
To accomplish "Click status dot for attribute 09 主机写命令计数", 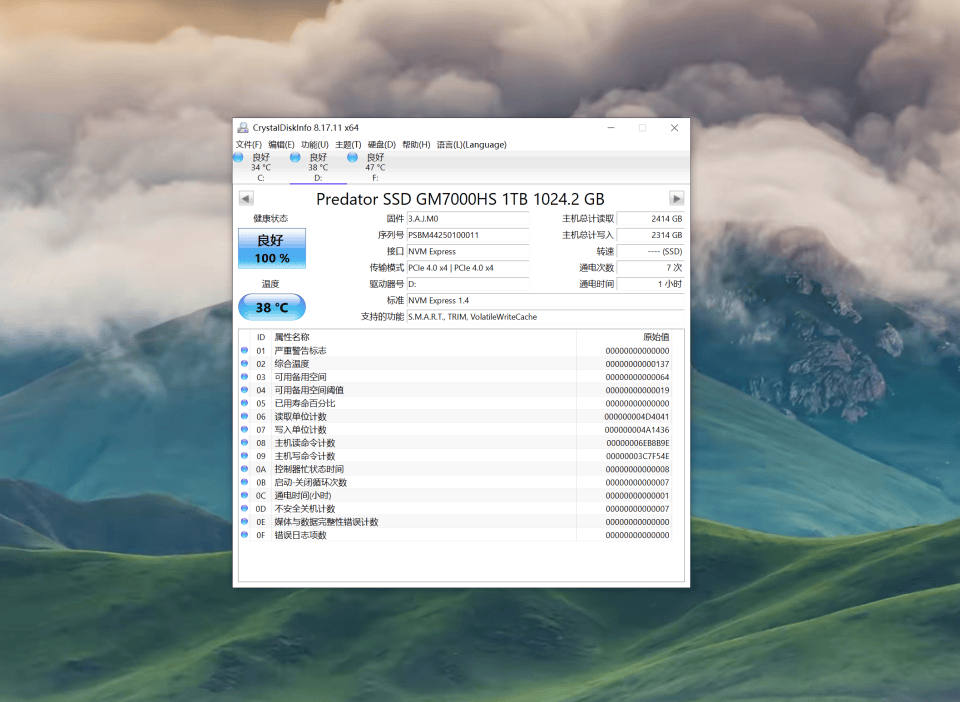I will click(244, 455).
